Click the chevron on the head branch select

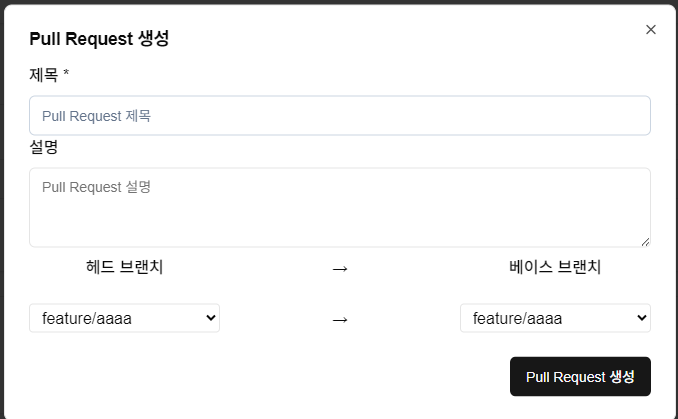point(211,318)
